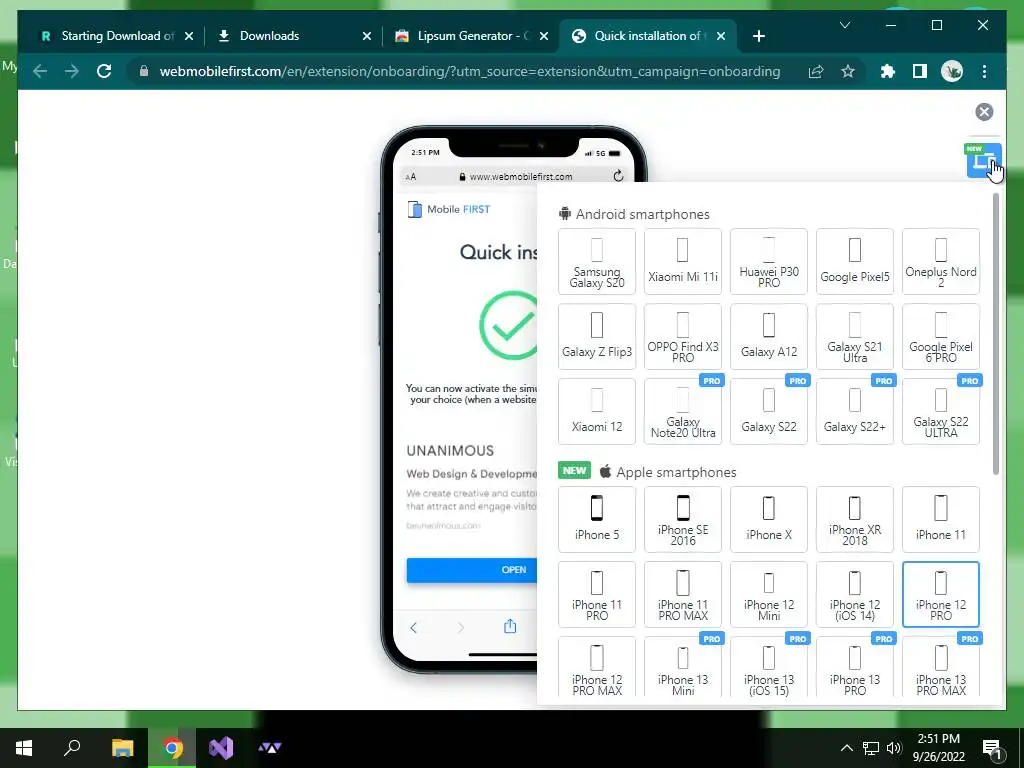The width and height of the screenshot is (1024, 768).
Task: Pick the Google Pixel5 device
Action: pos(855,262)
